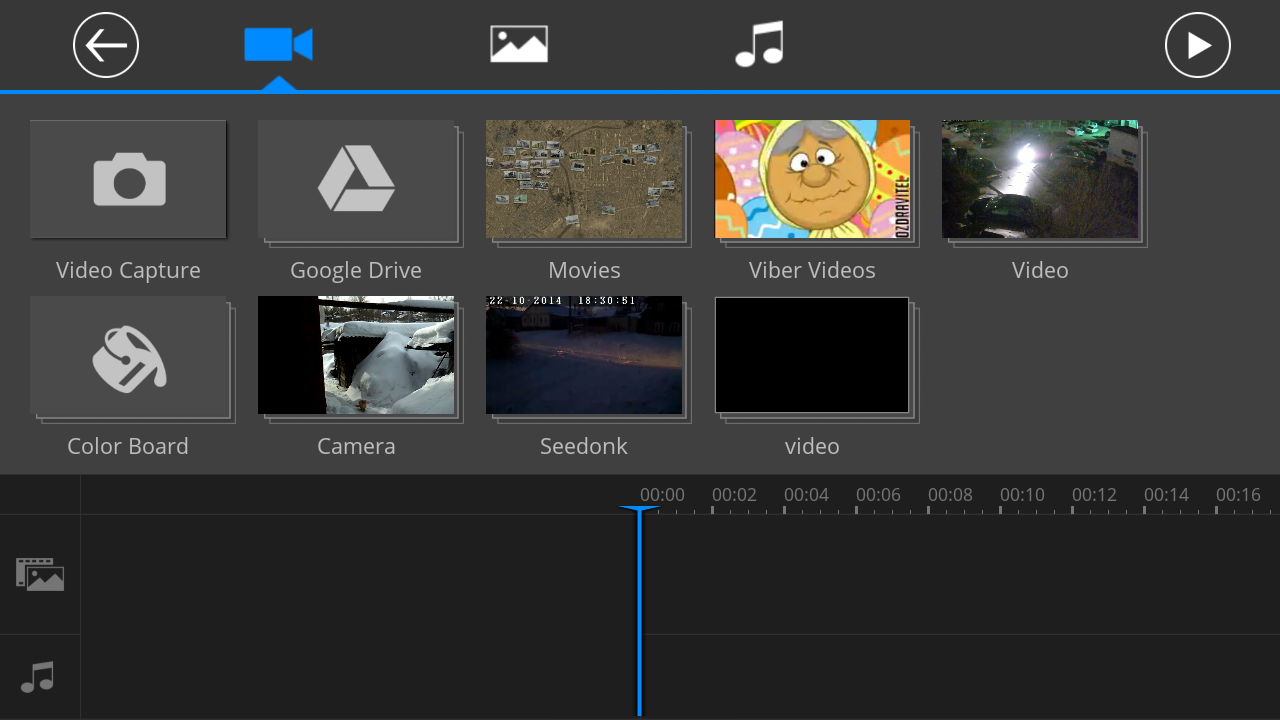1280x720 pixels.
Task: Select the video and photo track icon
Action: click(40, 575)
